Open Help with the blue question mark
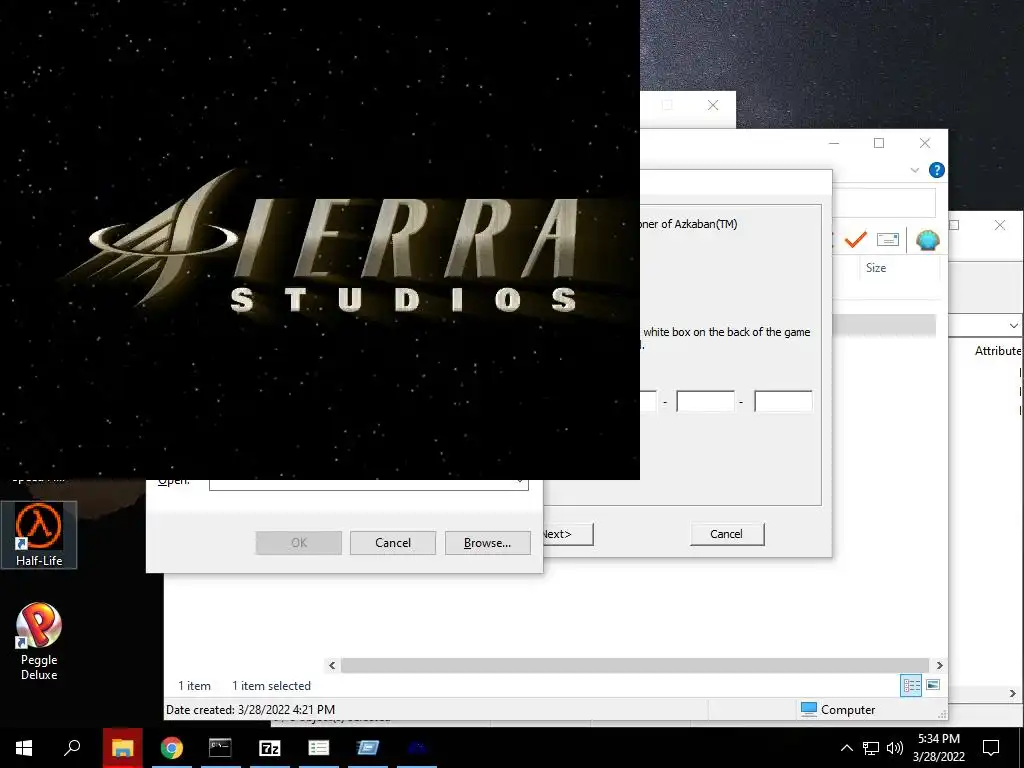This screenshot has height=768, width=1024. [936, 170]
